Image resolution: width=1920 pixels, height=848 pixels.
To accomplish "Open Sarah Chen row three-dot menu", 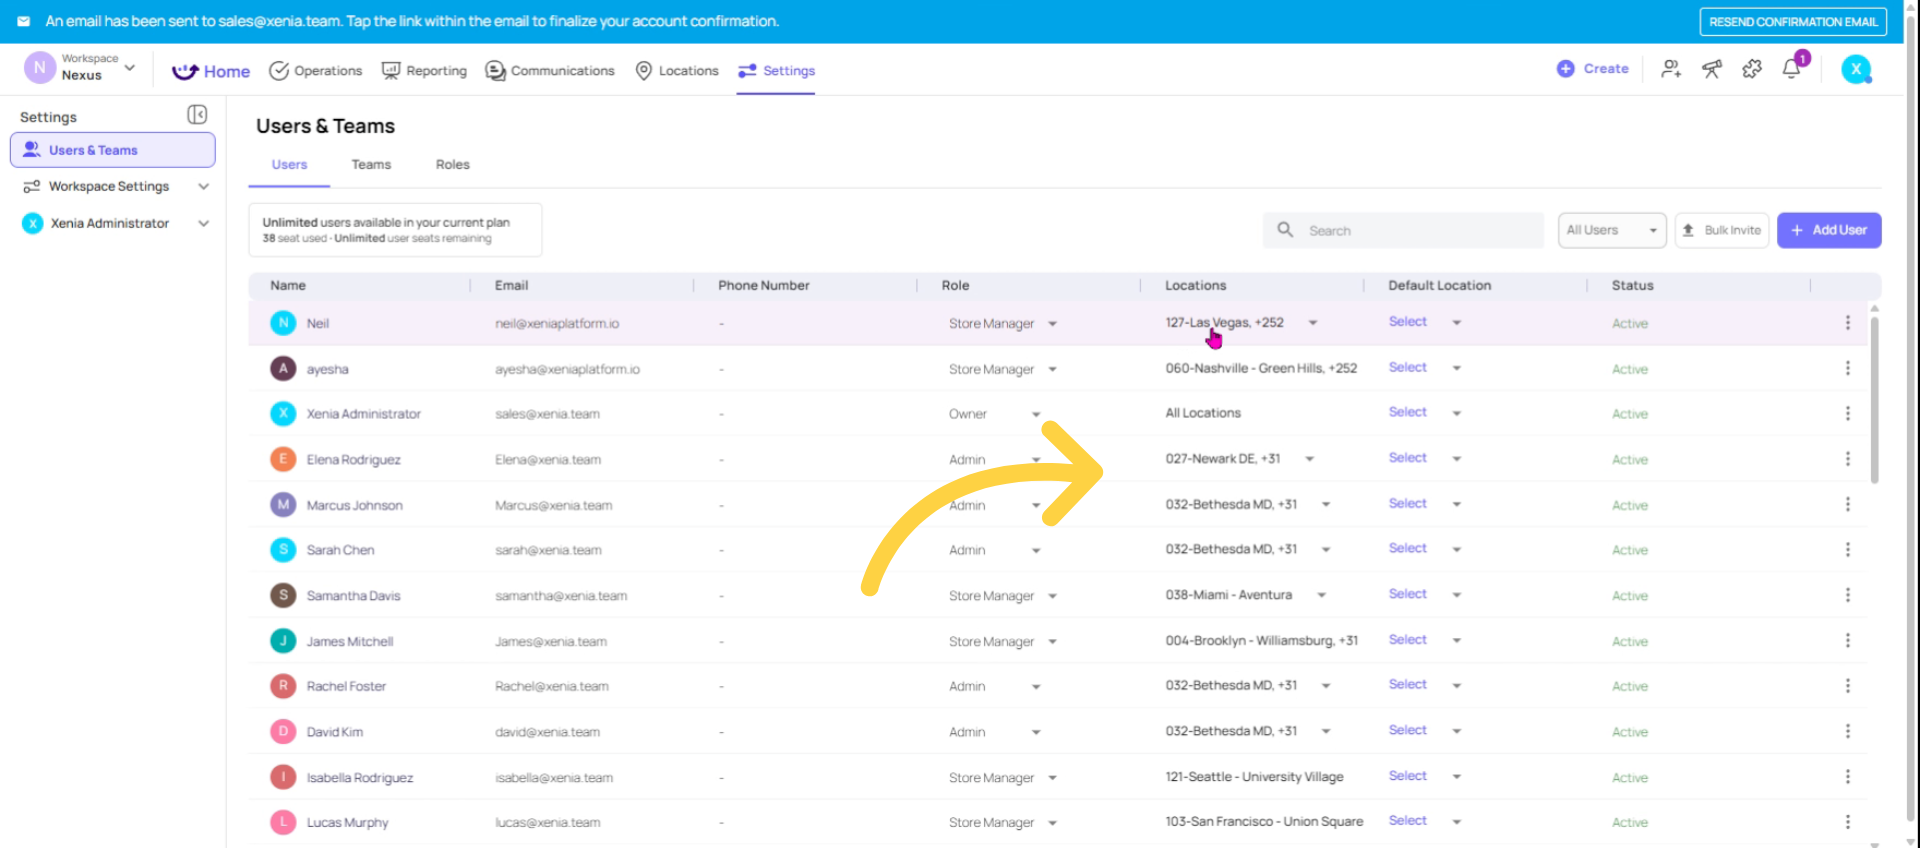I will tap(1847, 550).
